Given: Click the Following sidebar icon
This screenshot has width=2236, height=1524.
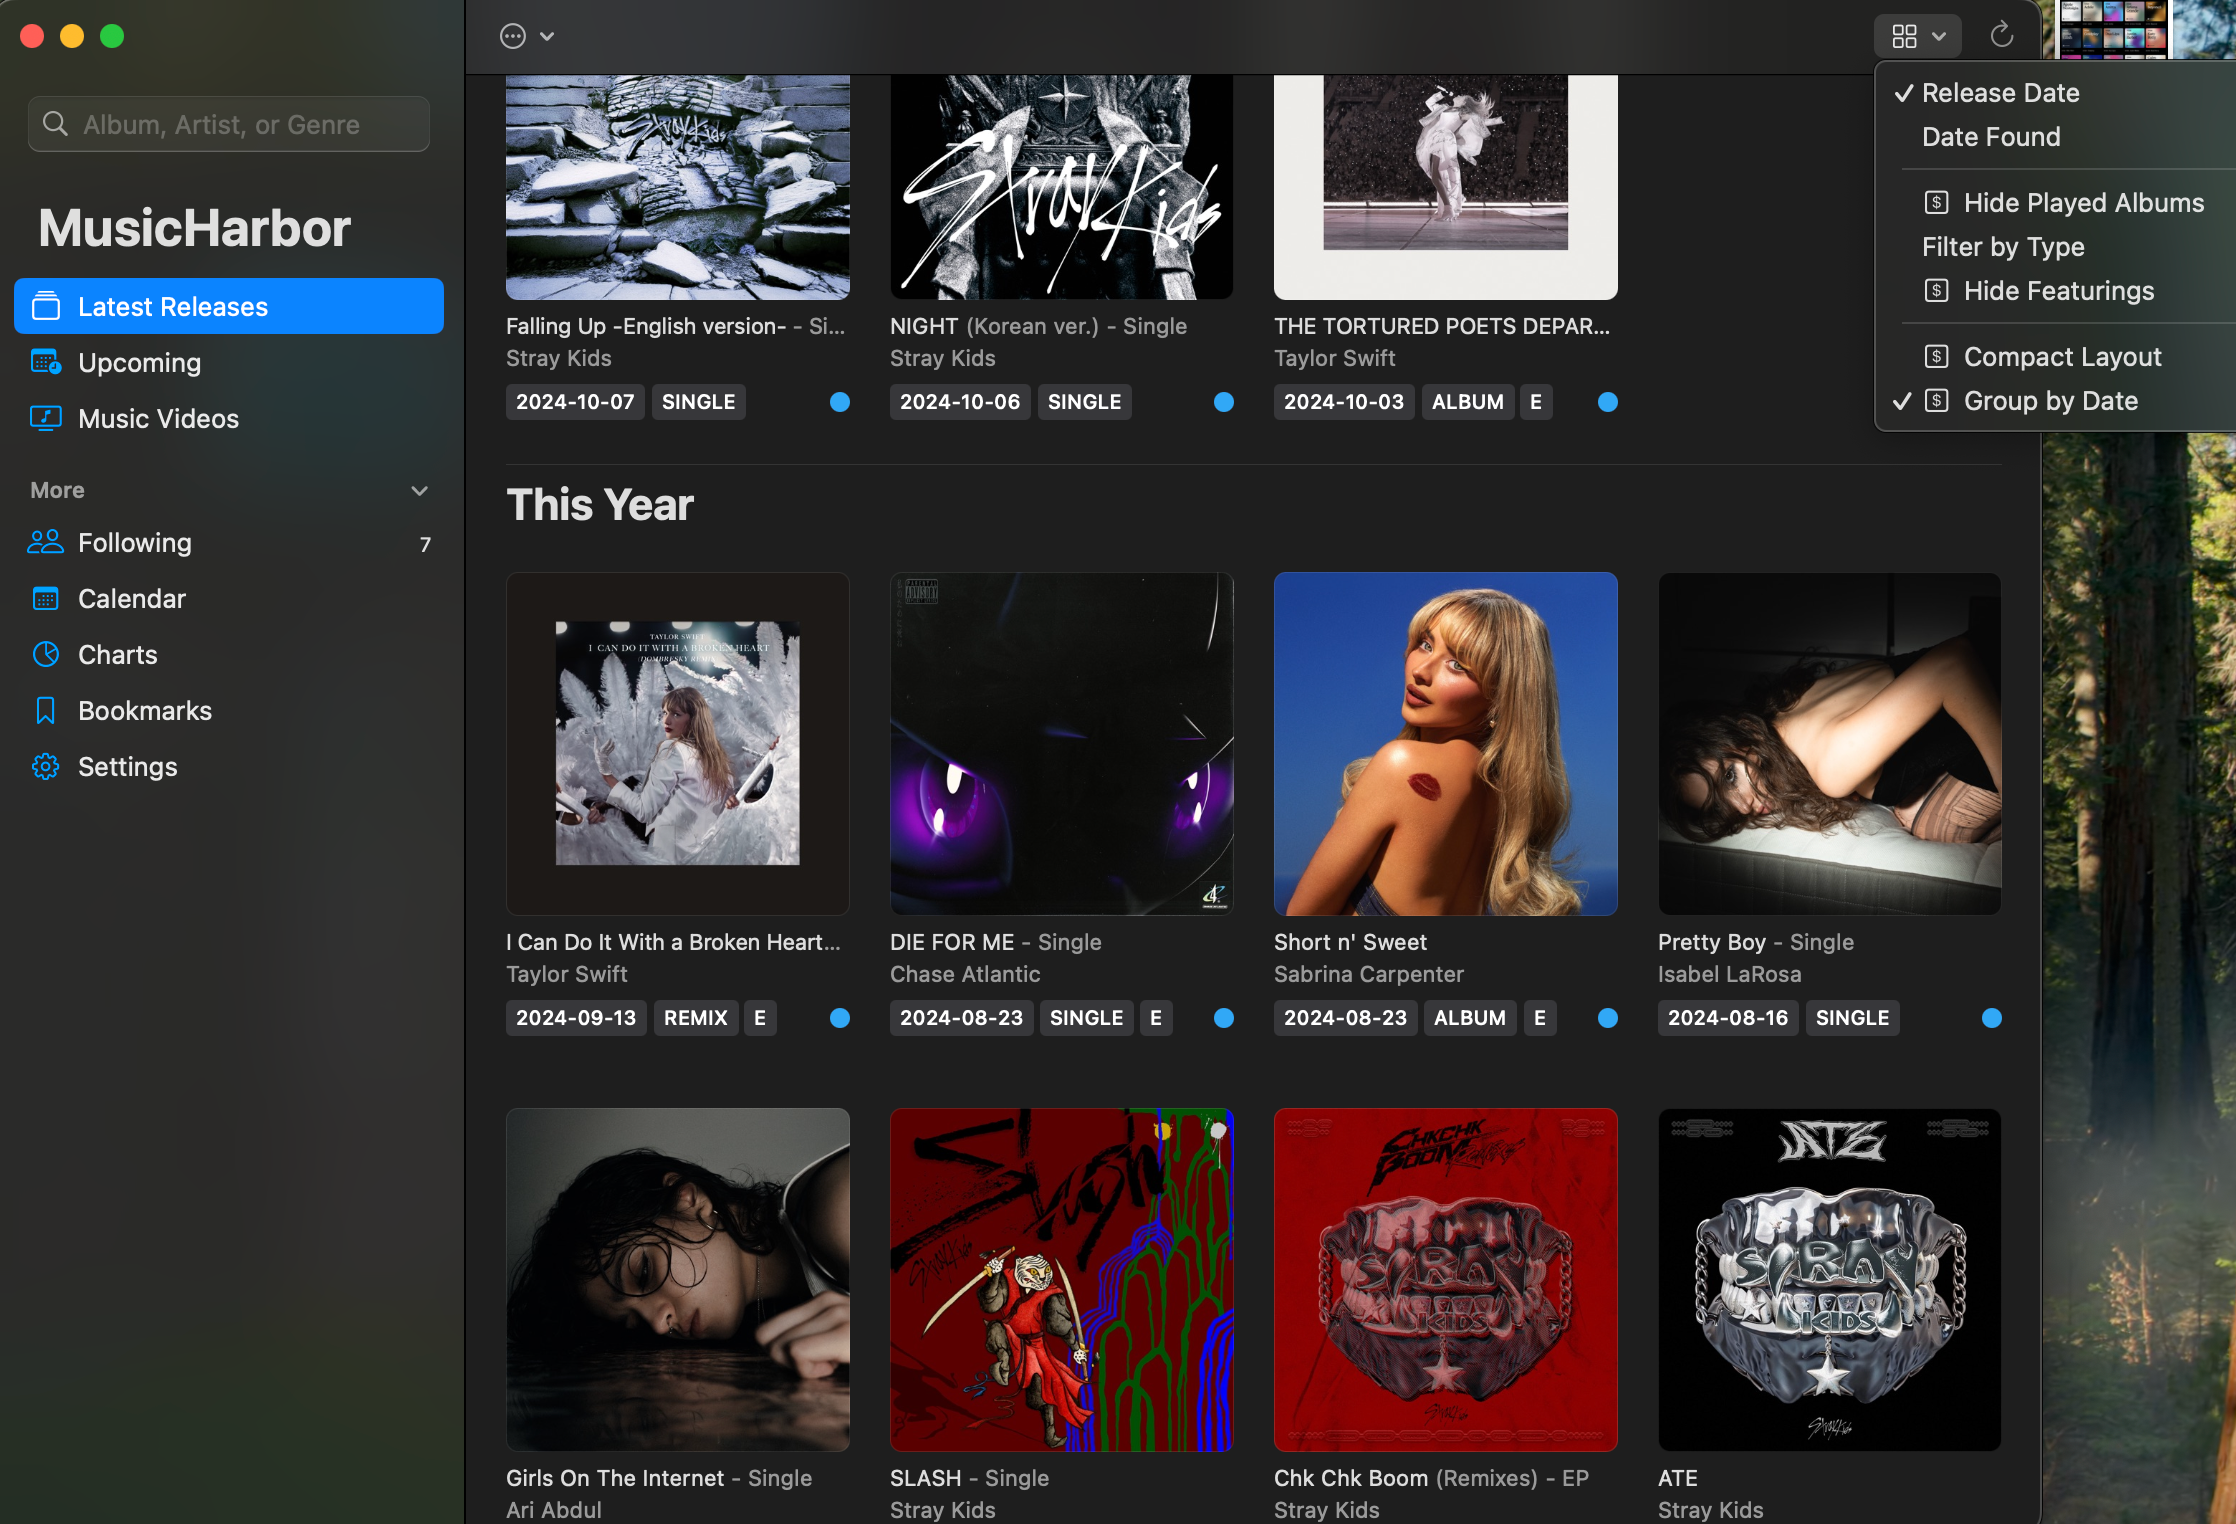Looking at the screenshot, I should click(x=46, y=542).
